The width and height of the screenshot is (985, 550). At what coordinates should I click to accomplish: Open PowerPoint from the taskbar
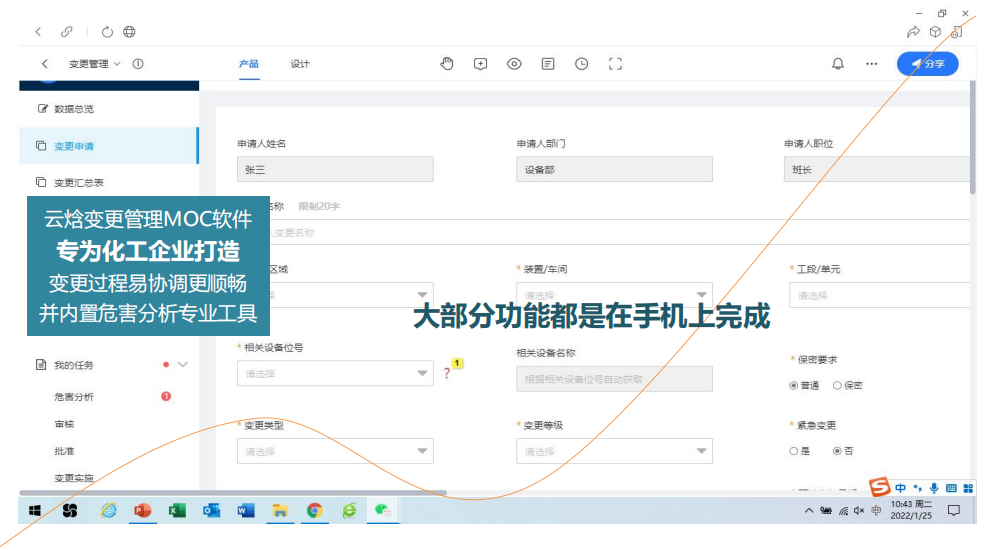click(141, 510)
